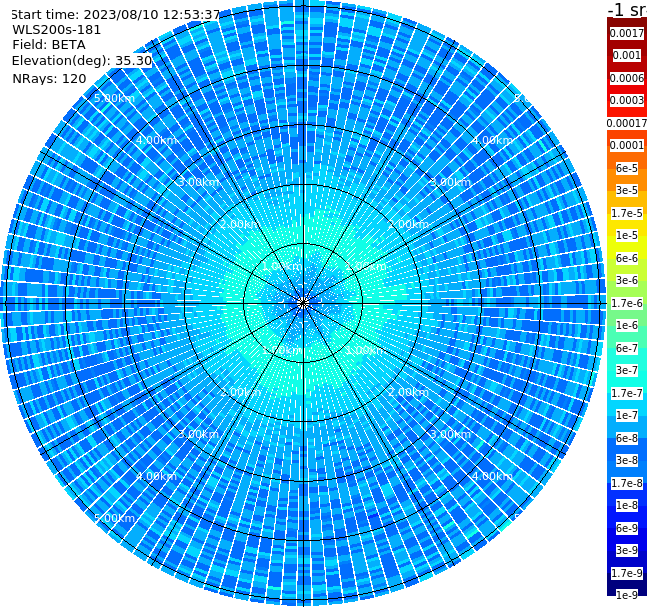Click the 1.7e-9 colorbar tick label
This screenshot has height=607, width=647.
click(x=627, y=573)
